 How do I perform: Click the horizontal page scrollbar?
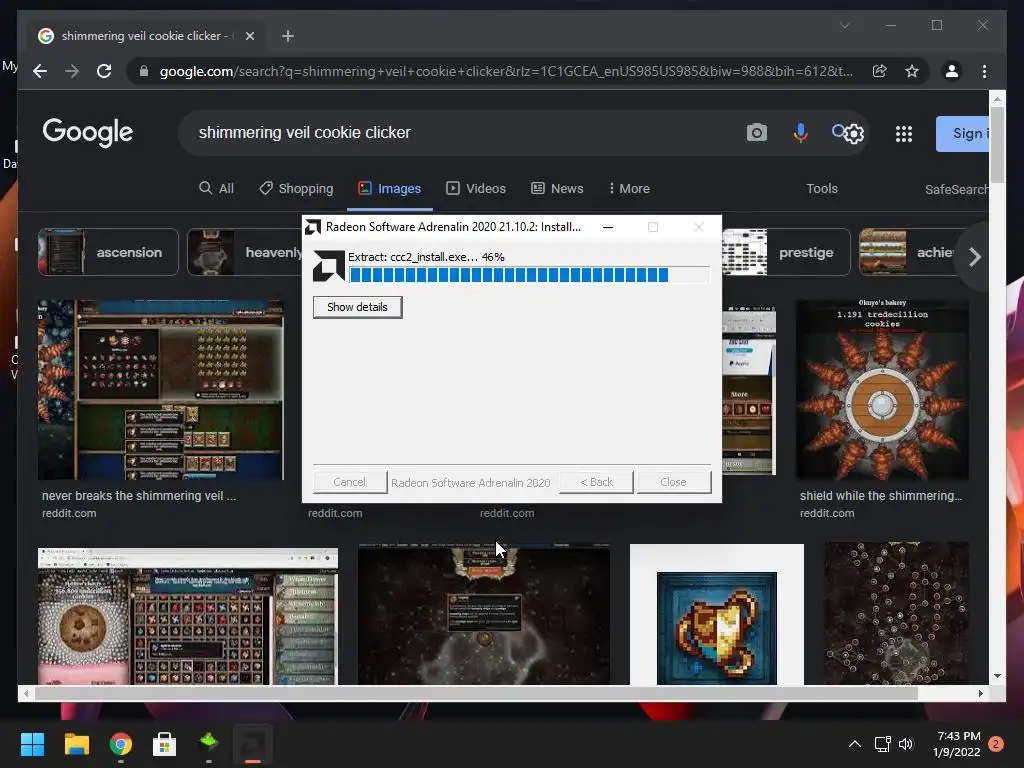(x=477, y=694)
